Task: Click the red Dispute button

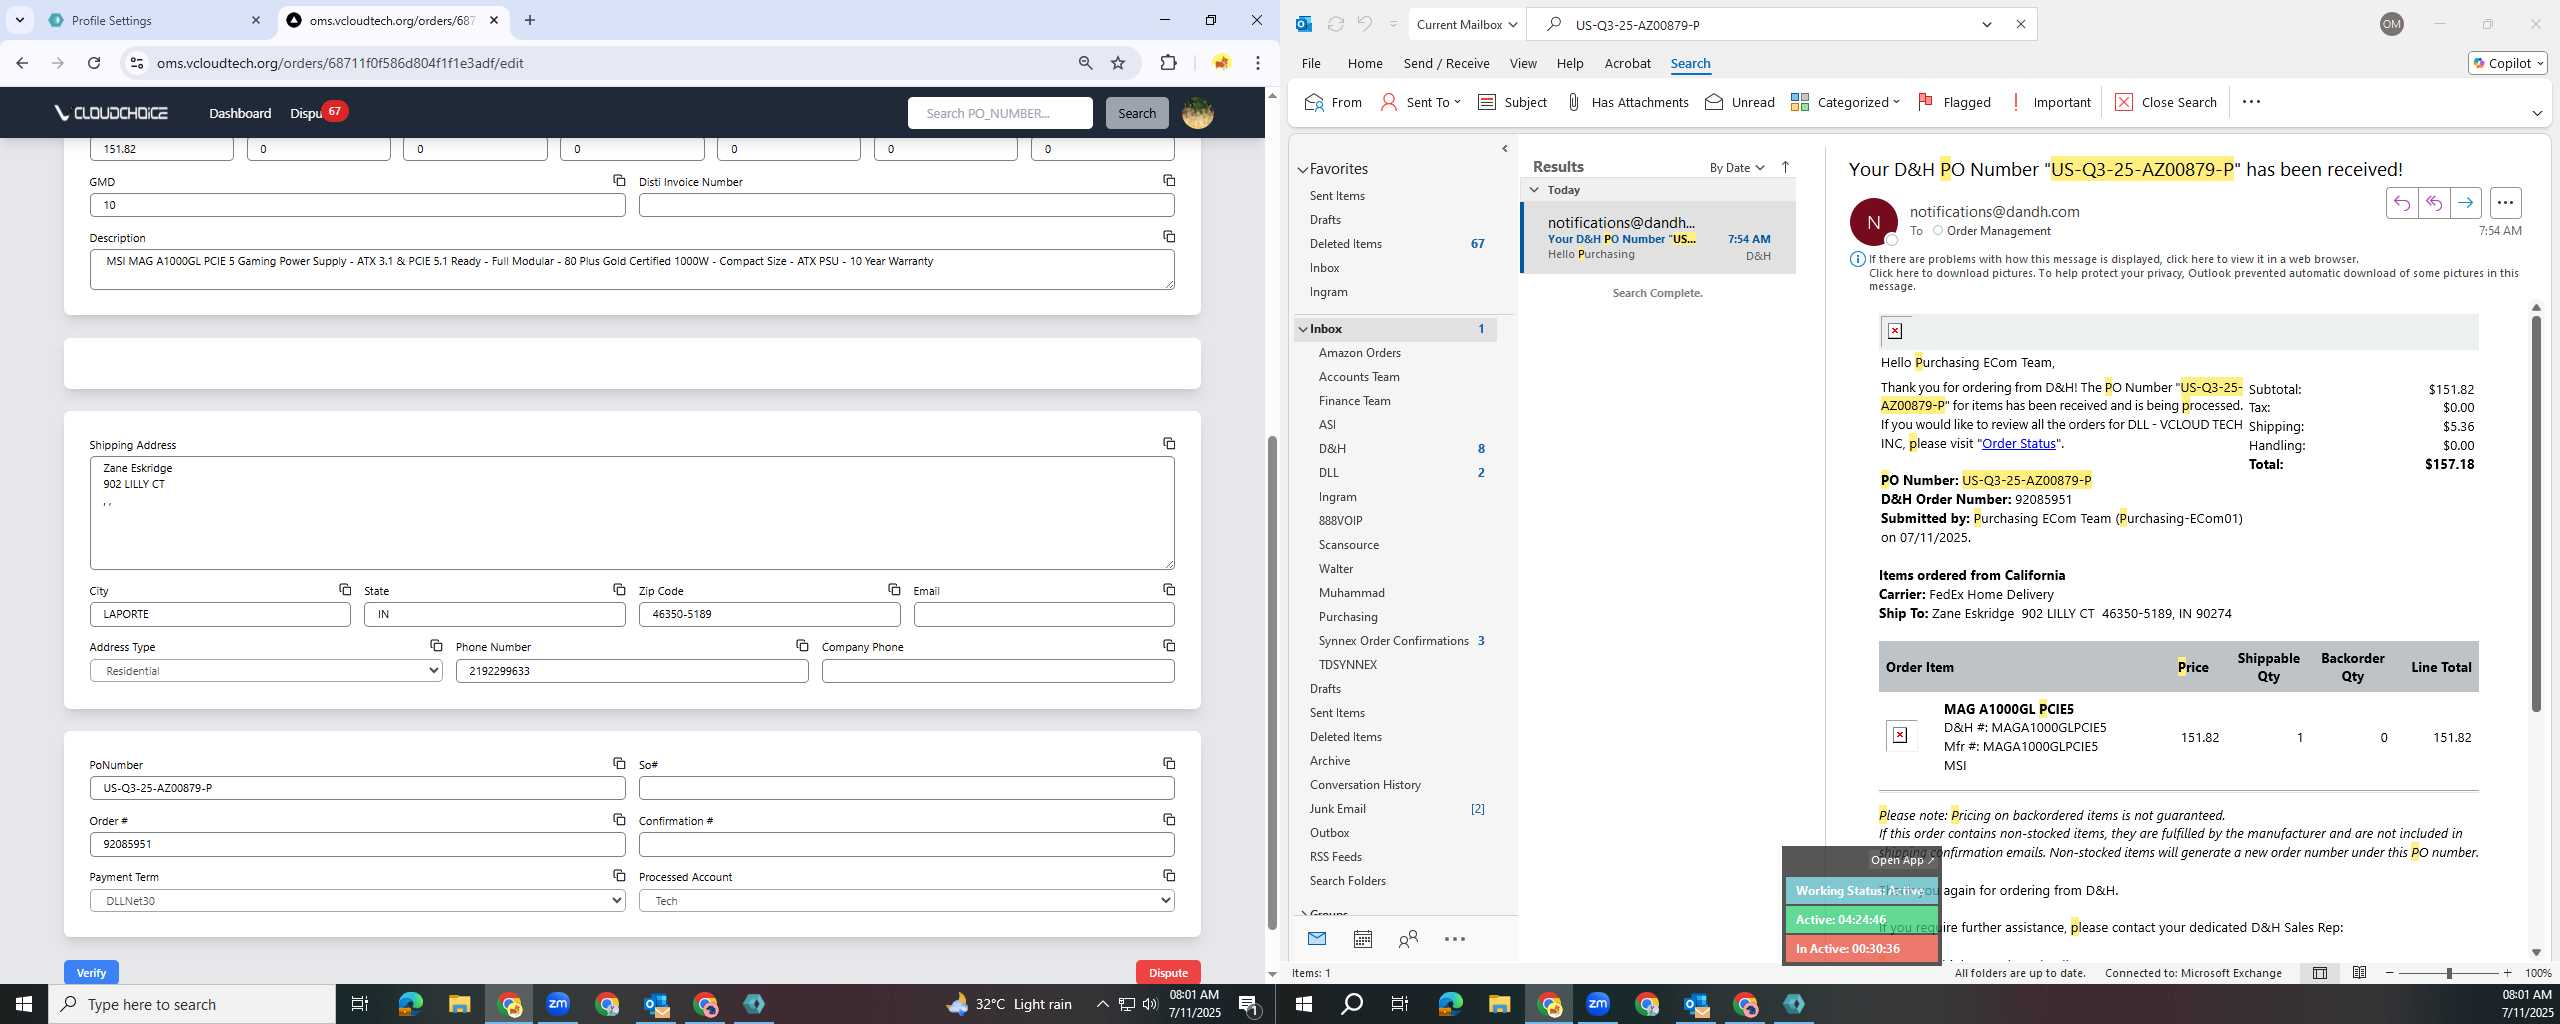Action: tap(1168, 973)
